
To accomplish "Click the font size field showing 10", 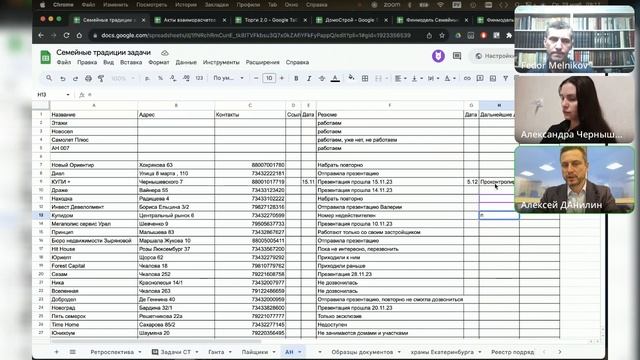I will pos(269,78).
